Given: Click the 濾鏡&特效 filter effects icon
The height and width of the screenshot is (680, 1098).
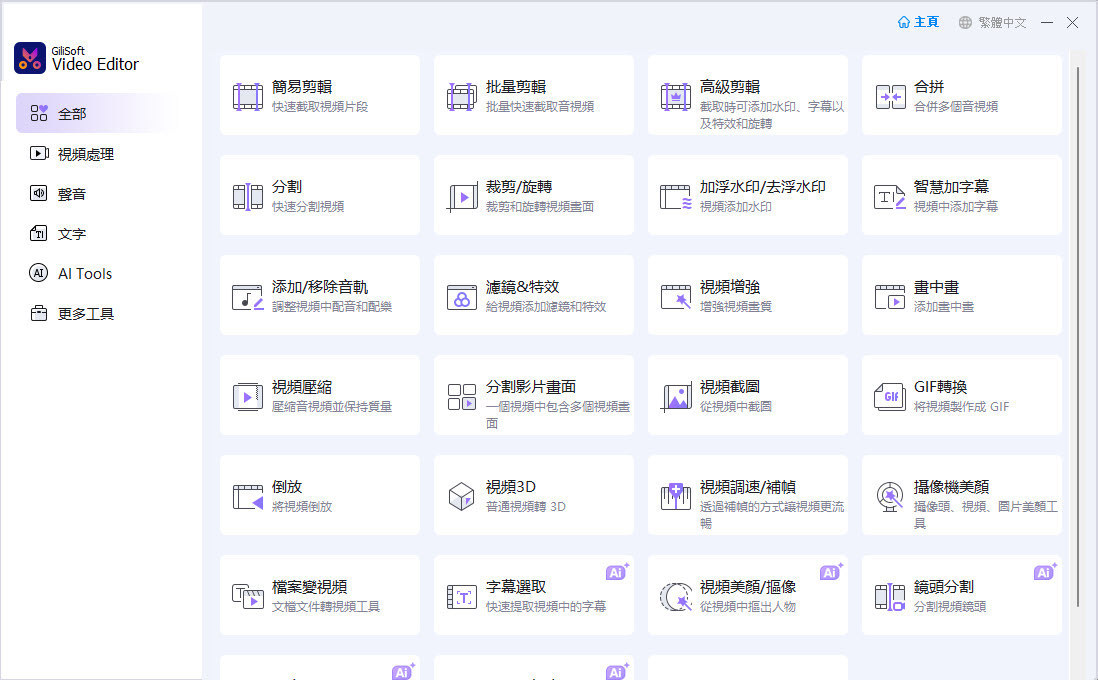Looking at the screenshot, I should [462, 297].
